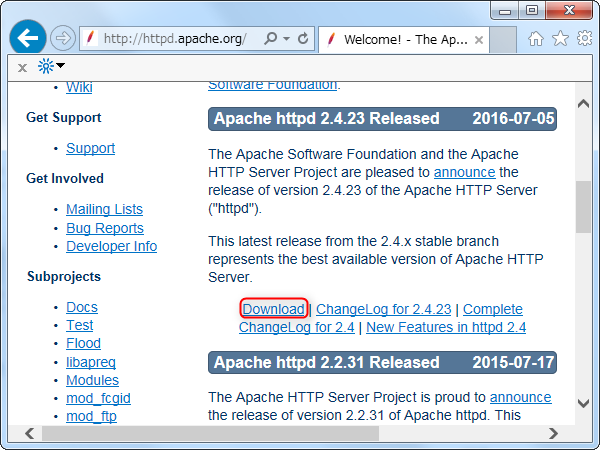Click the Subprojects heading
The height and width of the screenshot is (450, 600).
pyautogui.click(x=64, y=276)
